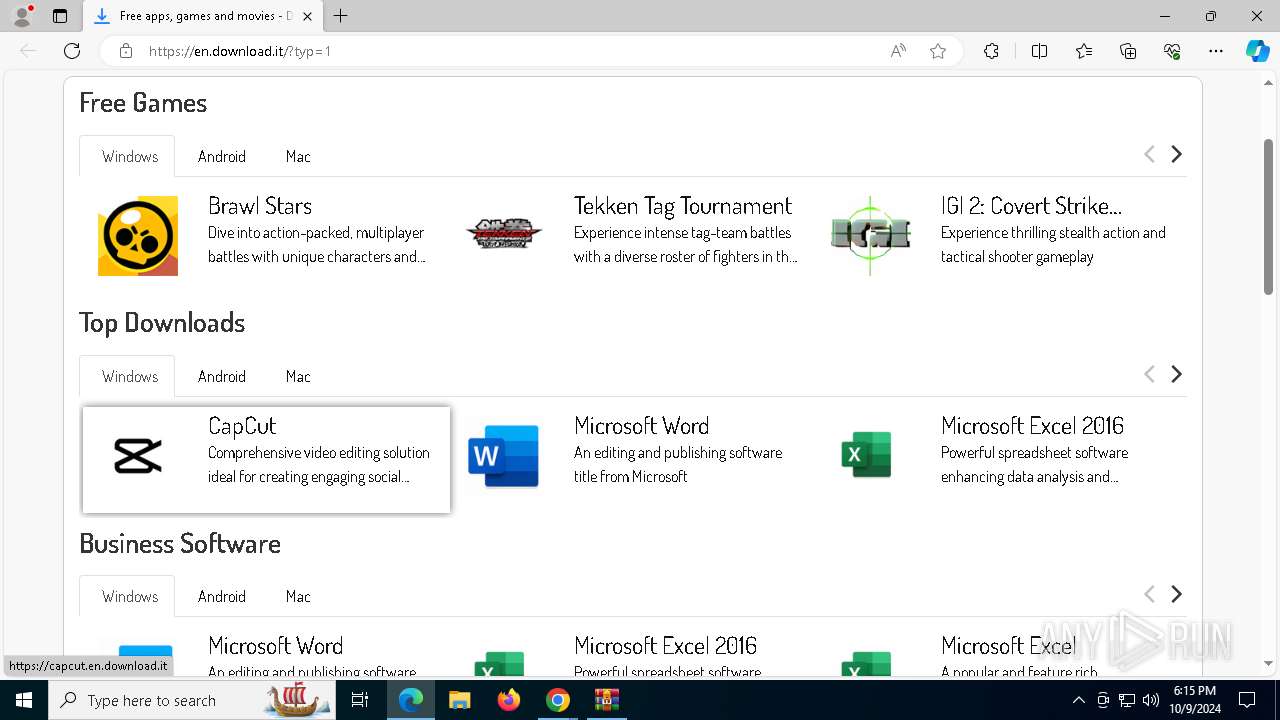Image resolution: width=1280 pixels, height=720 pixels.
Task: Open the Brawl Stars app icon
Action: point(138,236)
